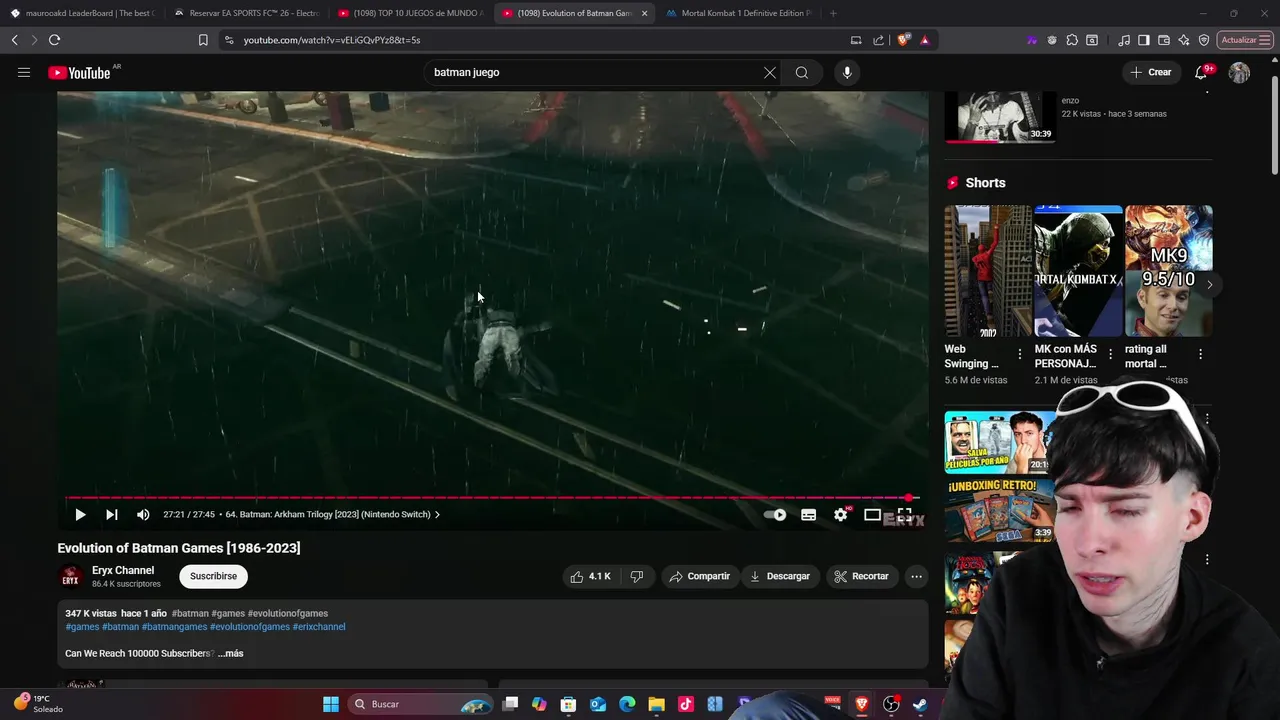
Task: Go back to the previous page
Action: [x=15, y=40]
